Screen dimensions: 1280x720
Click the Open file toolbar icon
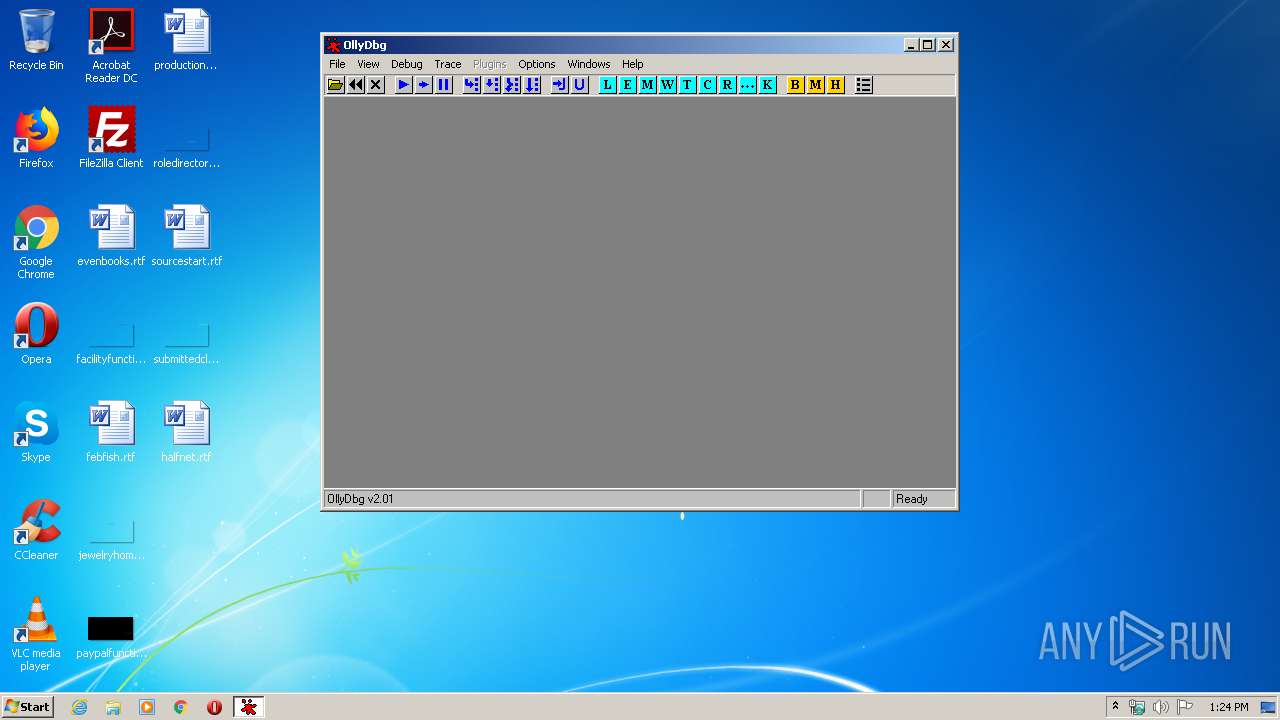pyautogui.click(x=336, y=85)
